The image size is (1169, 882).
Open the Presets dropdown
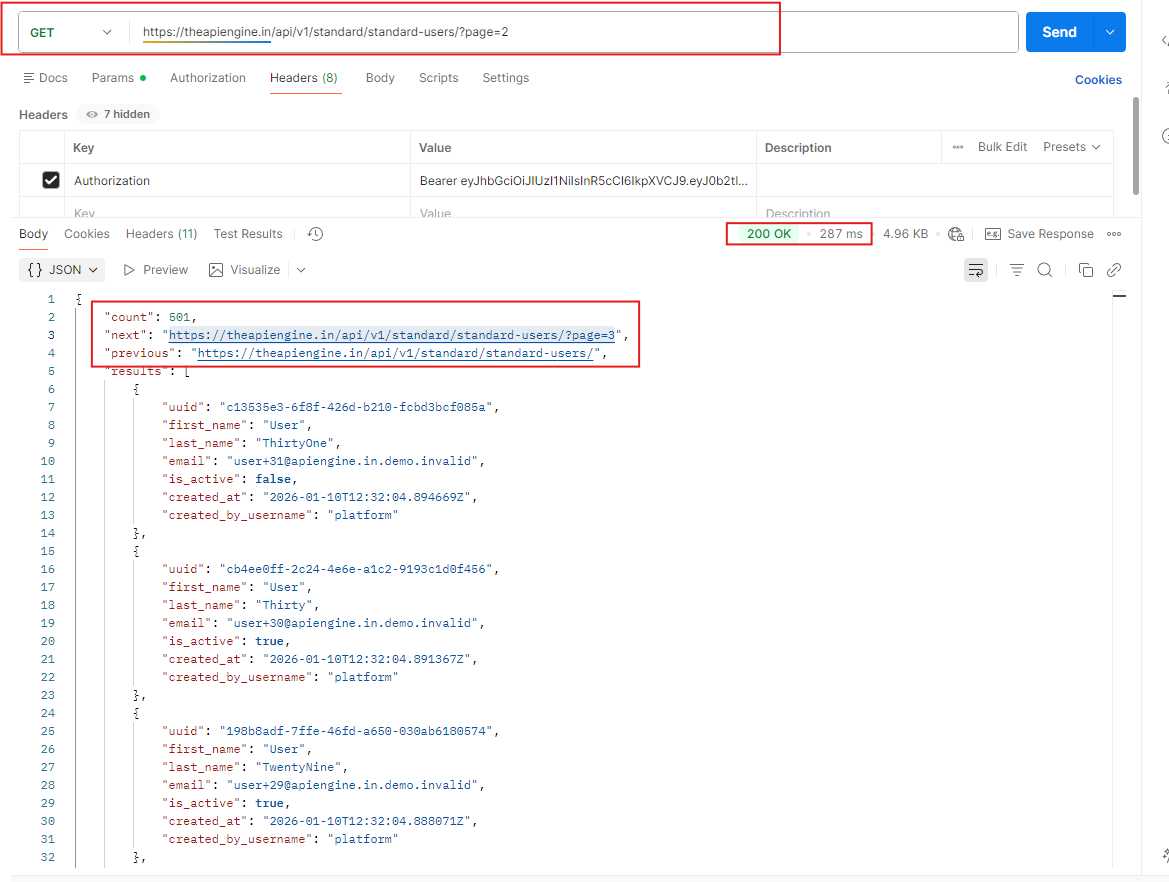click(x=1071, y=147)
